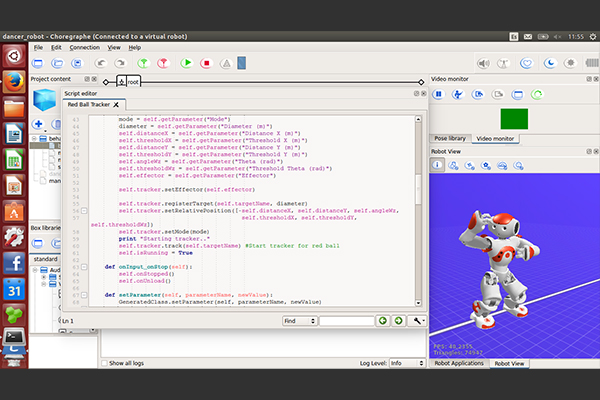Viewport: 600px width, 400px height.
Task: Enable the Show all logs checkbox
Action: point(103,363)
